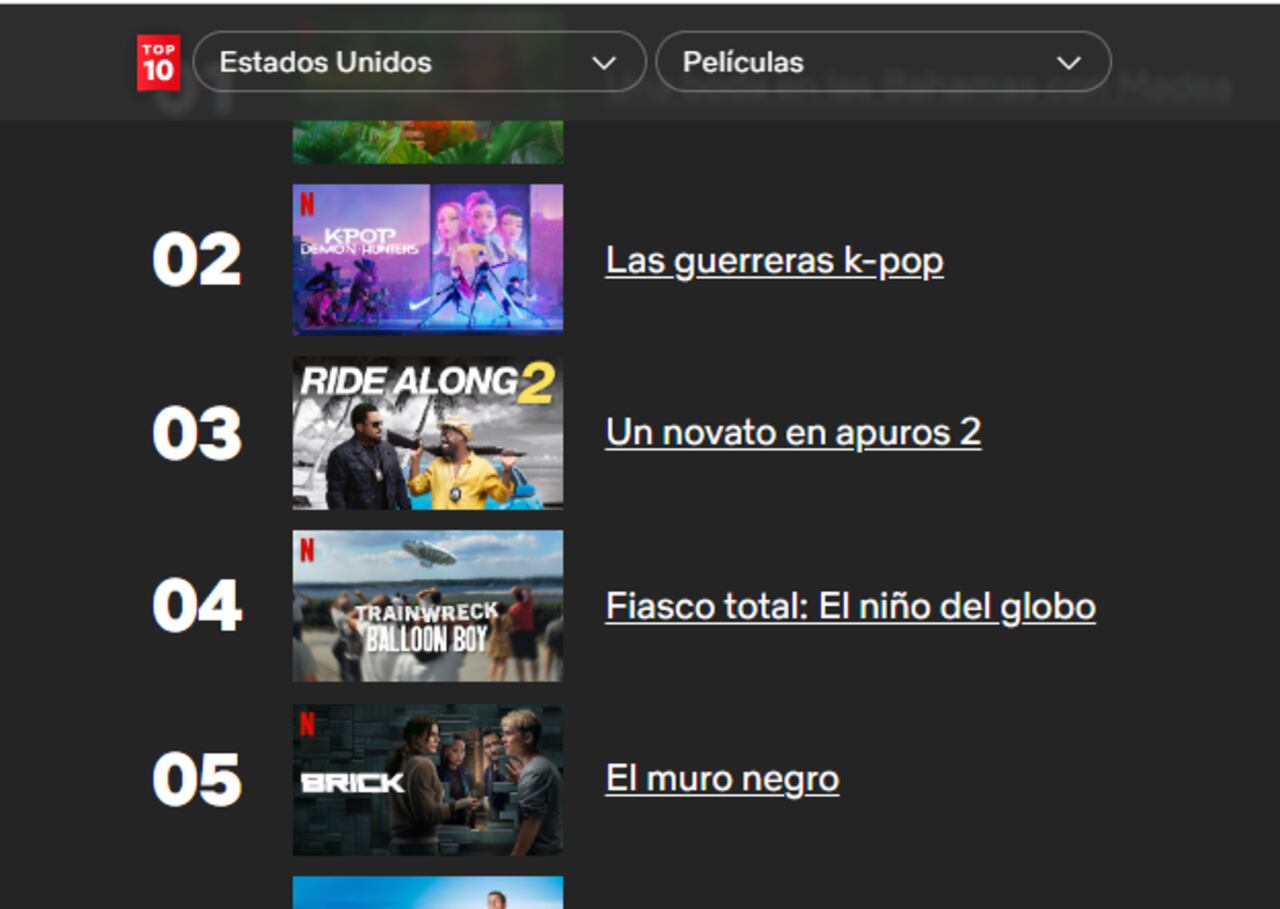Click the Brick poster artwork
This screenshot has width=1280, height=909.
428,778
